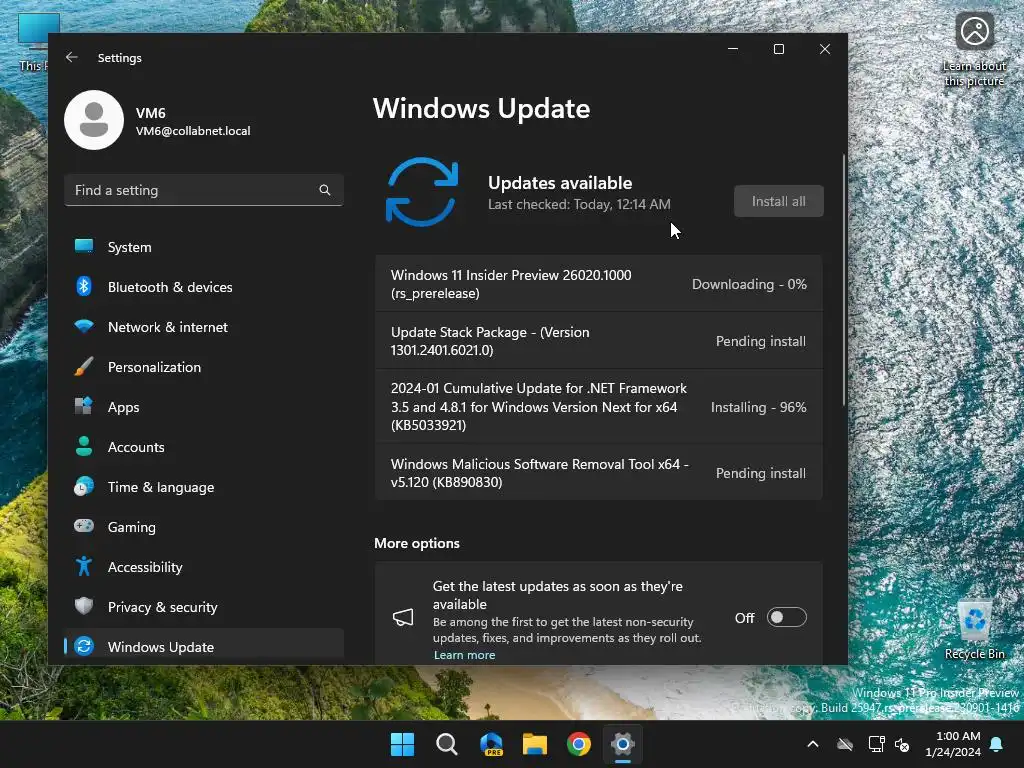Toggle Get the latest updates switch on
The width and height of the screenshot is (1024, 768).
(786, 617)
